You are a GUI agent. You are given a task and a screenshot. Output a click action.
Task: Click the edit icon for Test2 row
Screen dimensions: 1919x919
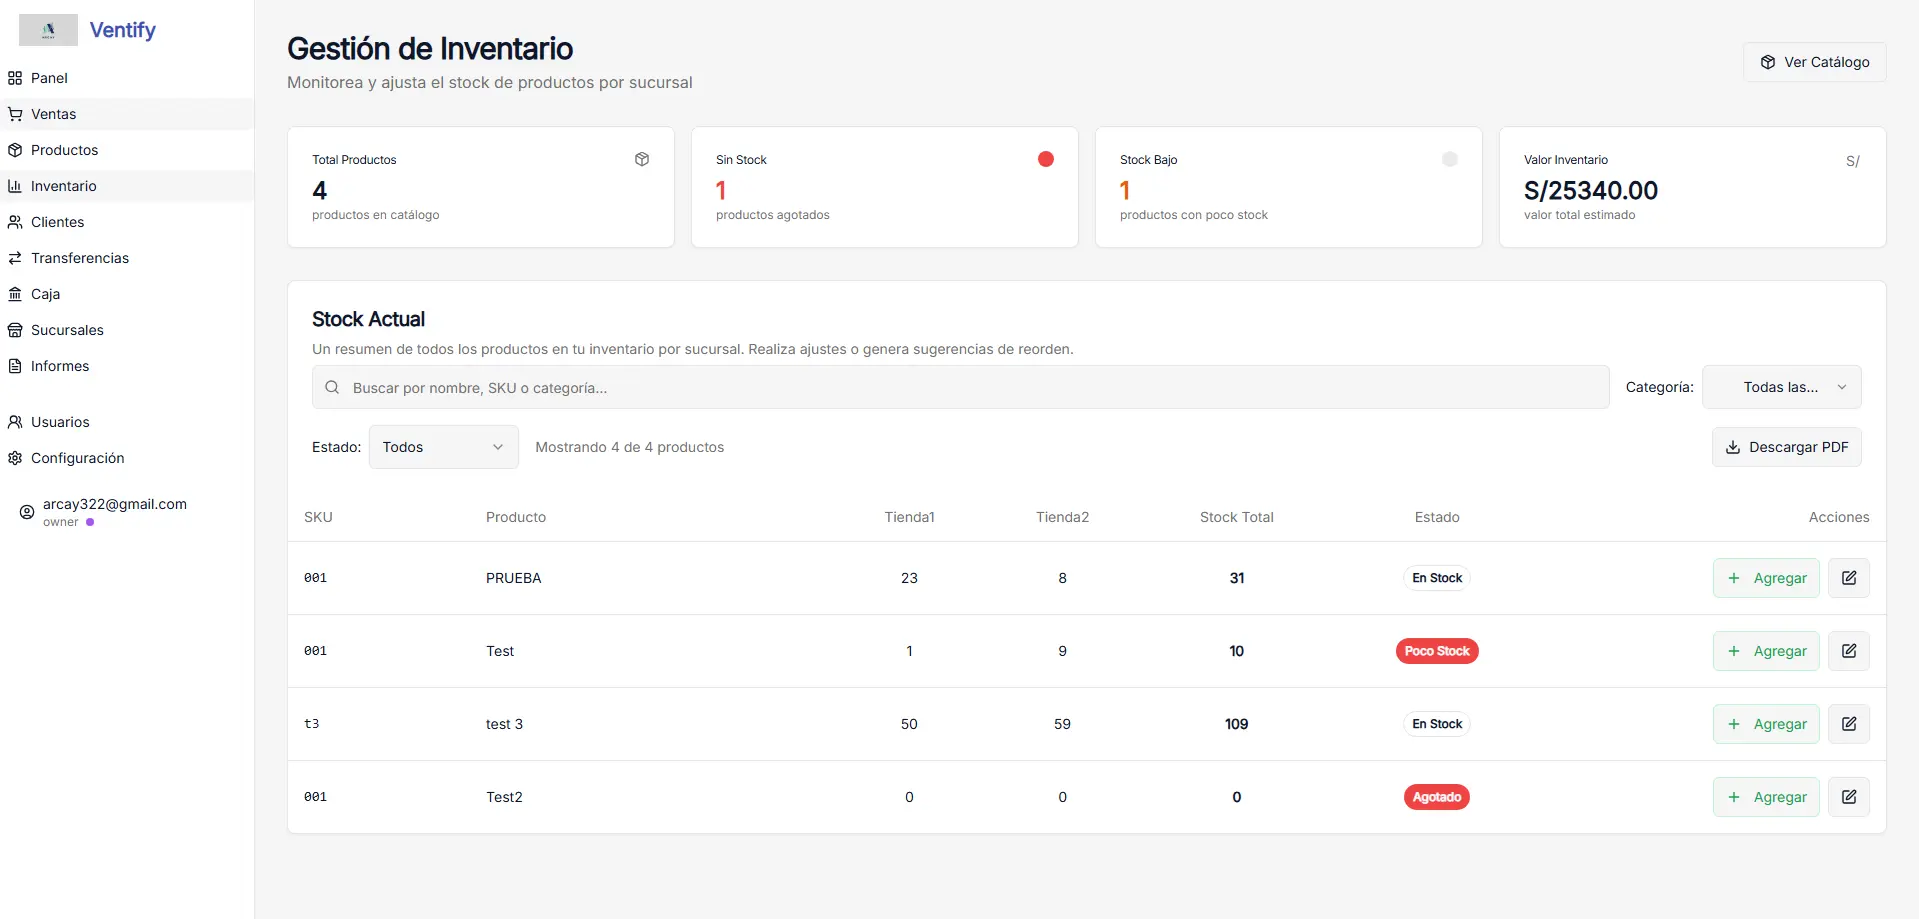[x=1848, y=797]
